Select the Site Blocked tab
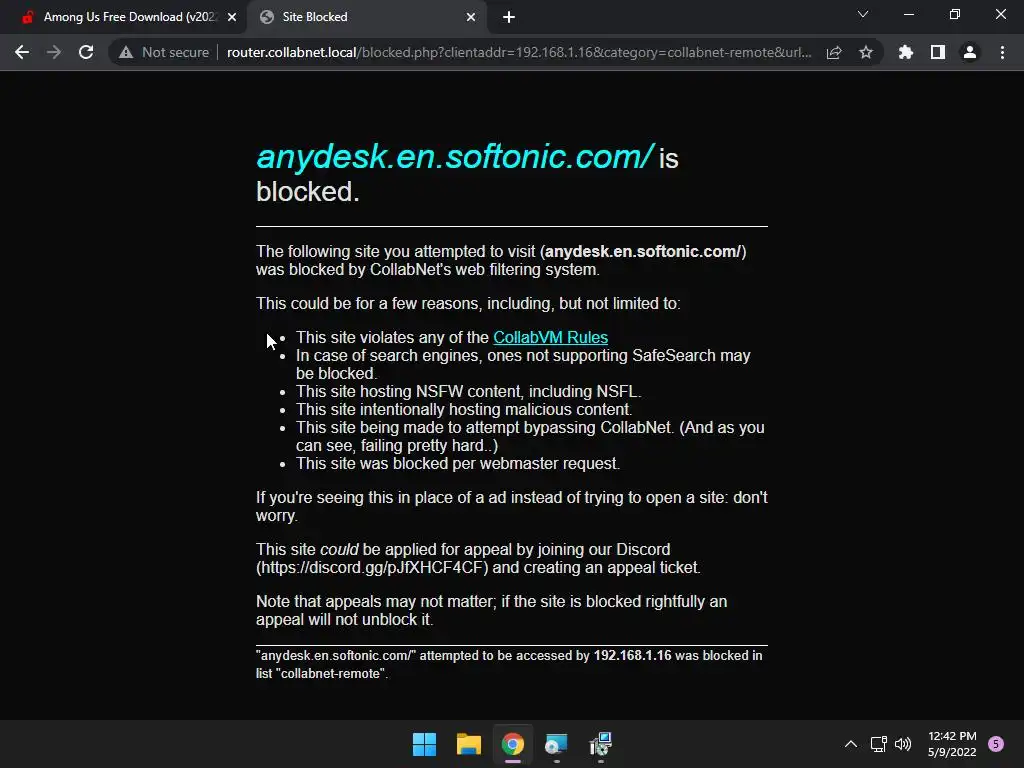 tap(367, 17)
